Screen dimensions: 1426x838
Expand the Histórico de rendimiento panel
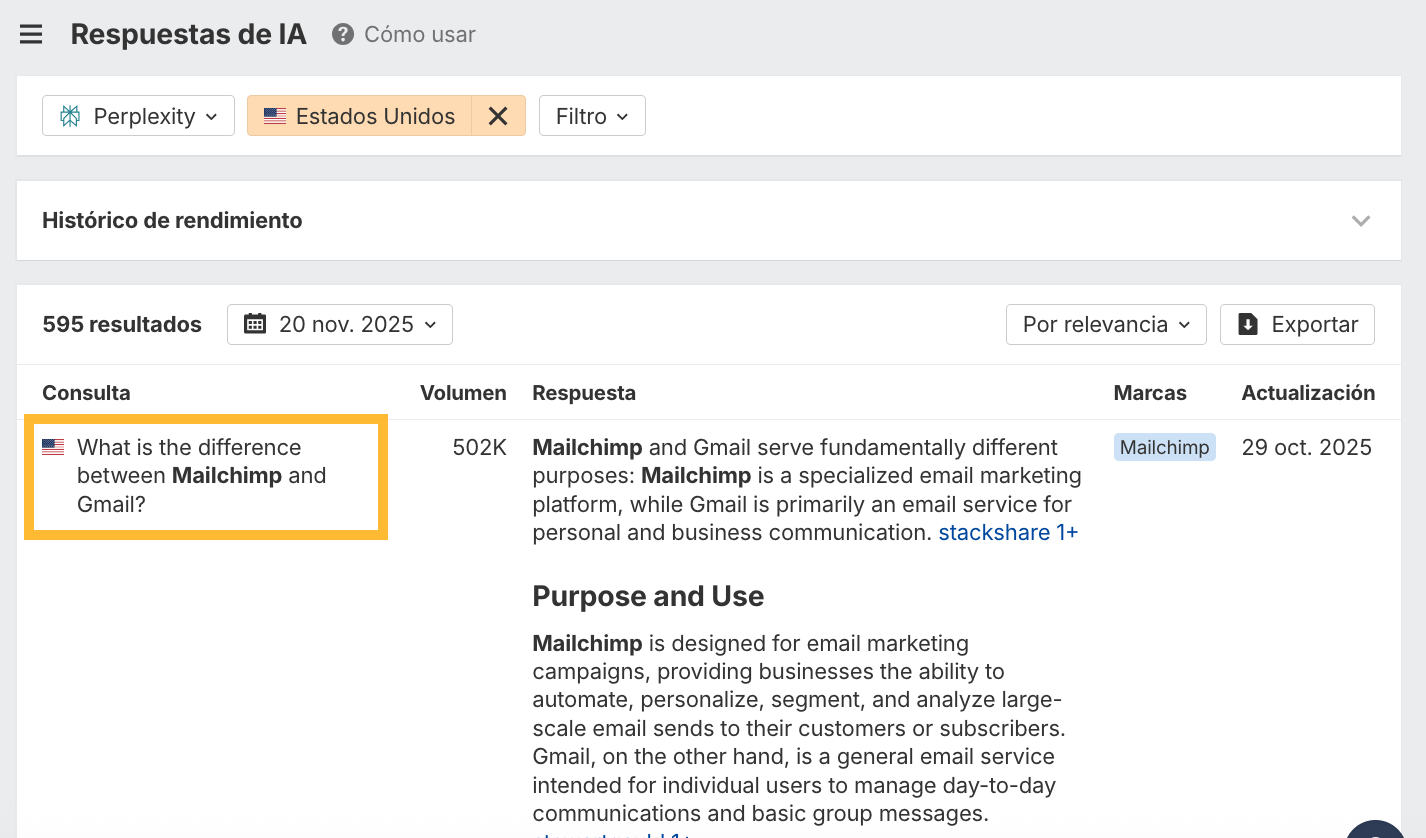pyautogui.click(x=1360, y=220)
